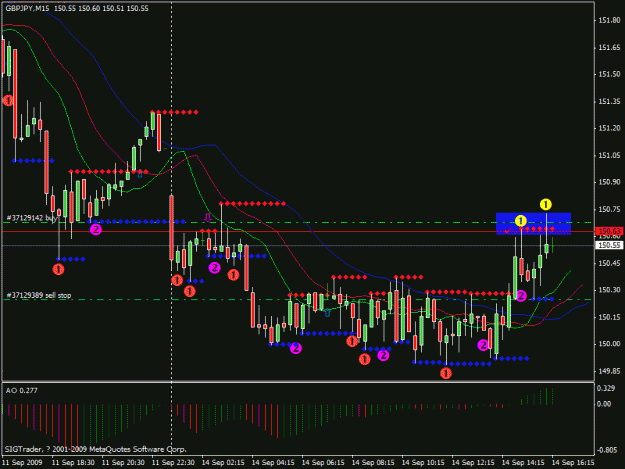Viewport: 625px width, 469px height.
Task: Click the 11 Sep 2009 time label
Action: tap(22, 463)
